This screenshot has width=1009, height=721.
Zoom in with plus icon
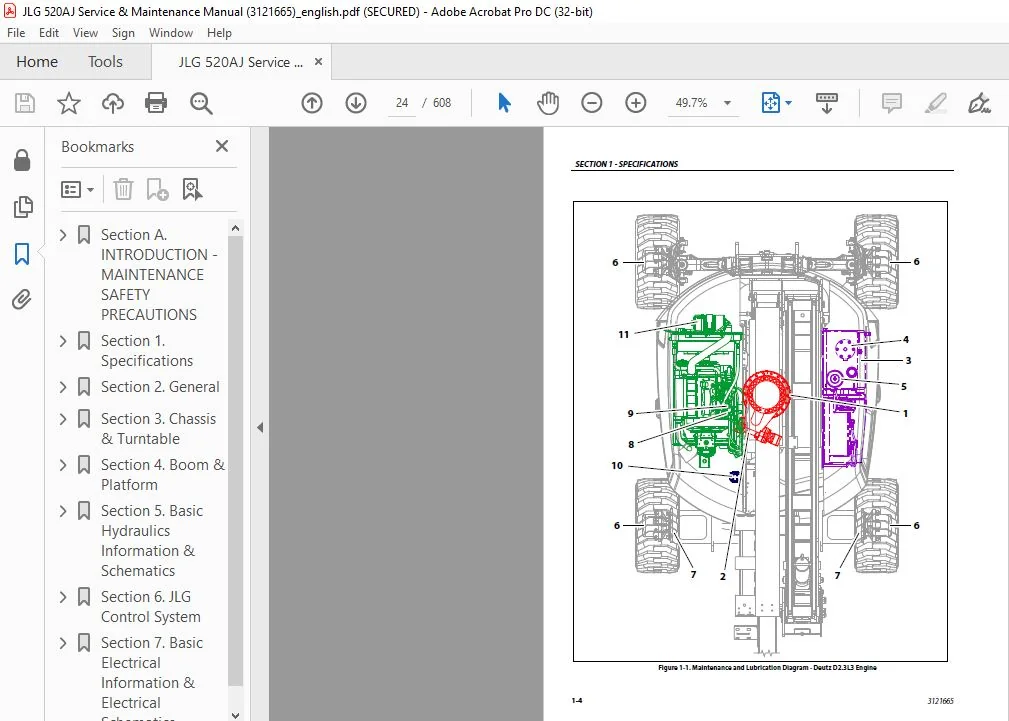(636, 103)
